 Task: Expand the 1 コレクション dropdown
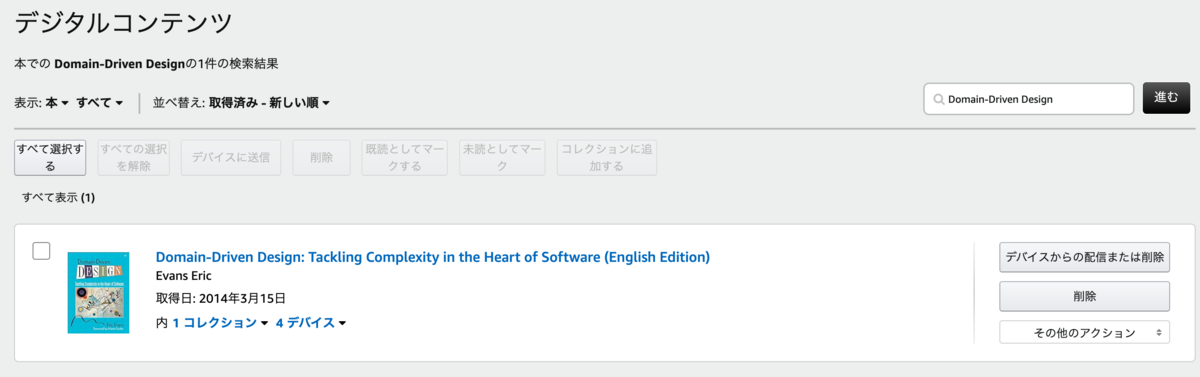pos(220,323)
